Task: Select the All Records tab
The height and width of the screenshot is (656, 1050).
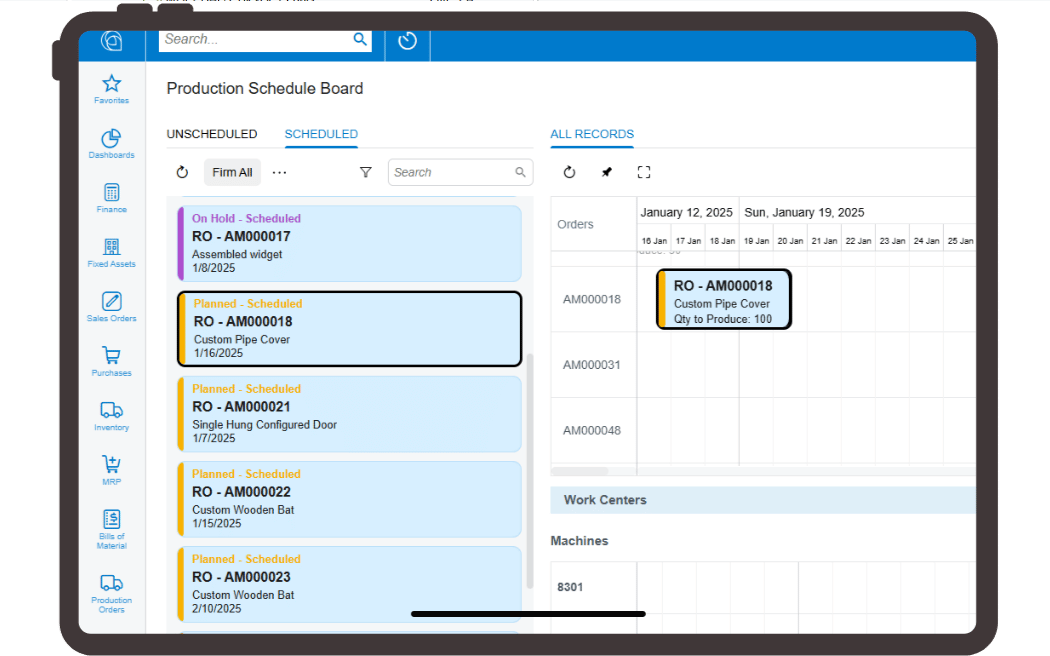Action: click(x=592, y=134)
